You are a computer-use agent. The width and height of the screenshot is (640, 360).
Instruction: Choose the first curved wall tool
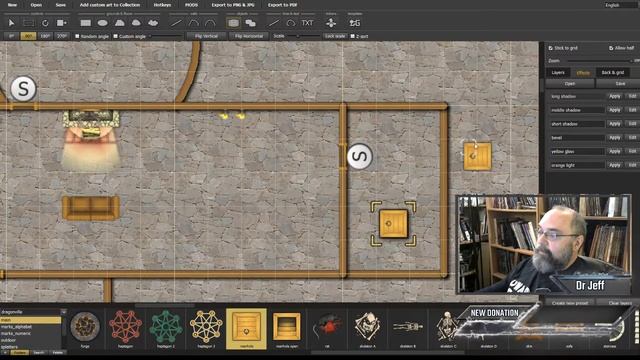tap(193, 23)
